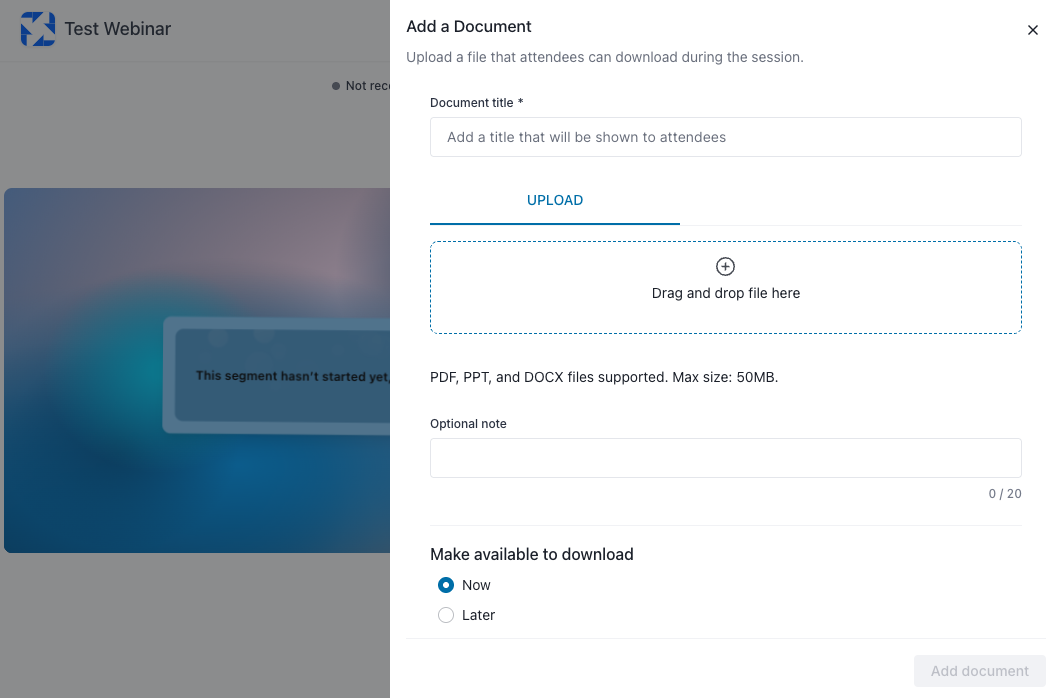
Task: Click 'This segment hasn't started yet' message
Action: 293,376
